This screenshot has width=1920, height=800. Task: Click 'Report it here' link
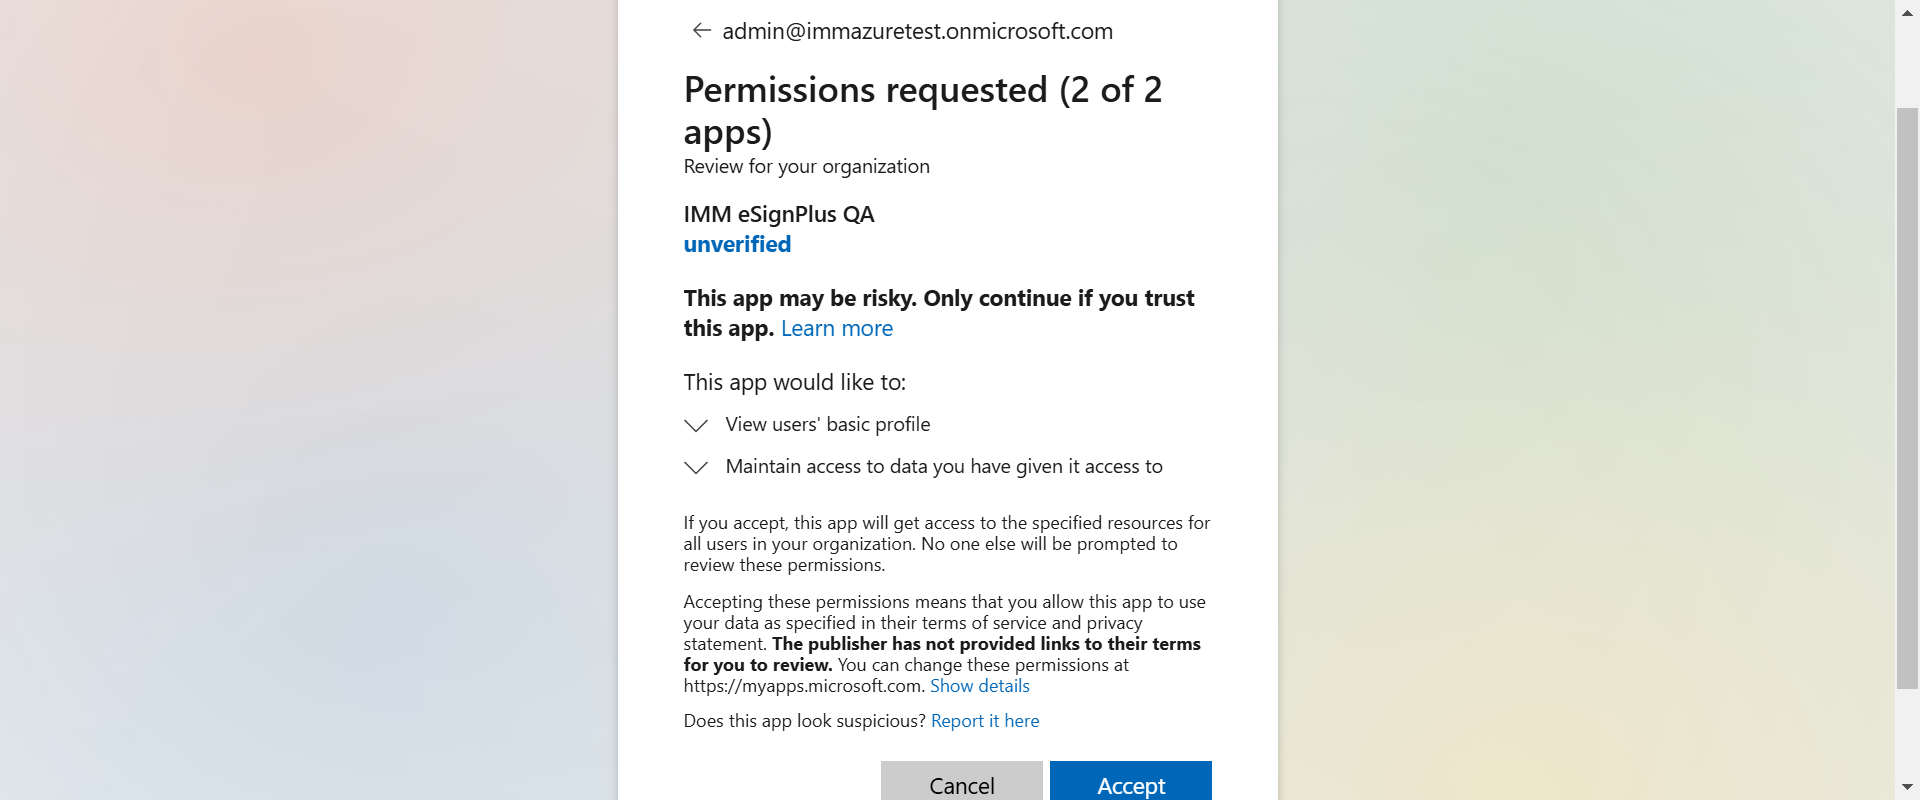[984, 721]
